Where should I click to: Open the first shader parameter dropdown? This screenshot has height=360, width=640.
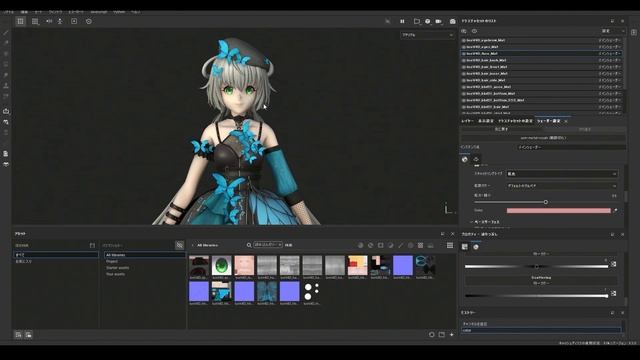[x=562, y=174]
